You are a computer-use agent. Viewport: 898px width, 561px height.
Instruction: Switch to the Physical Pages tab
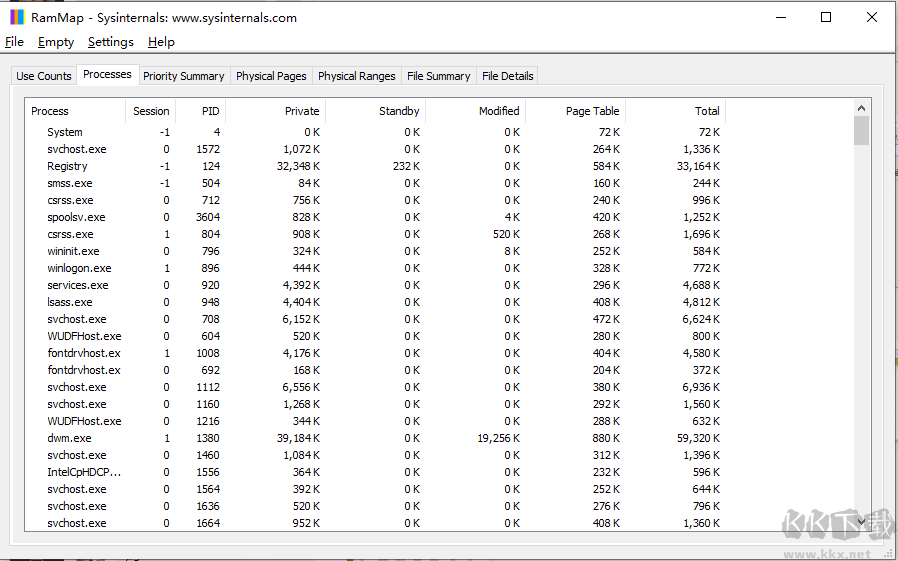coord(271,76)
